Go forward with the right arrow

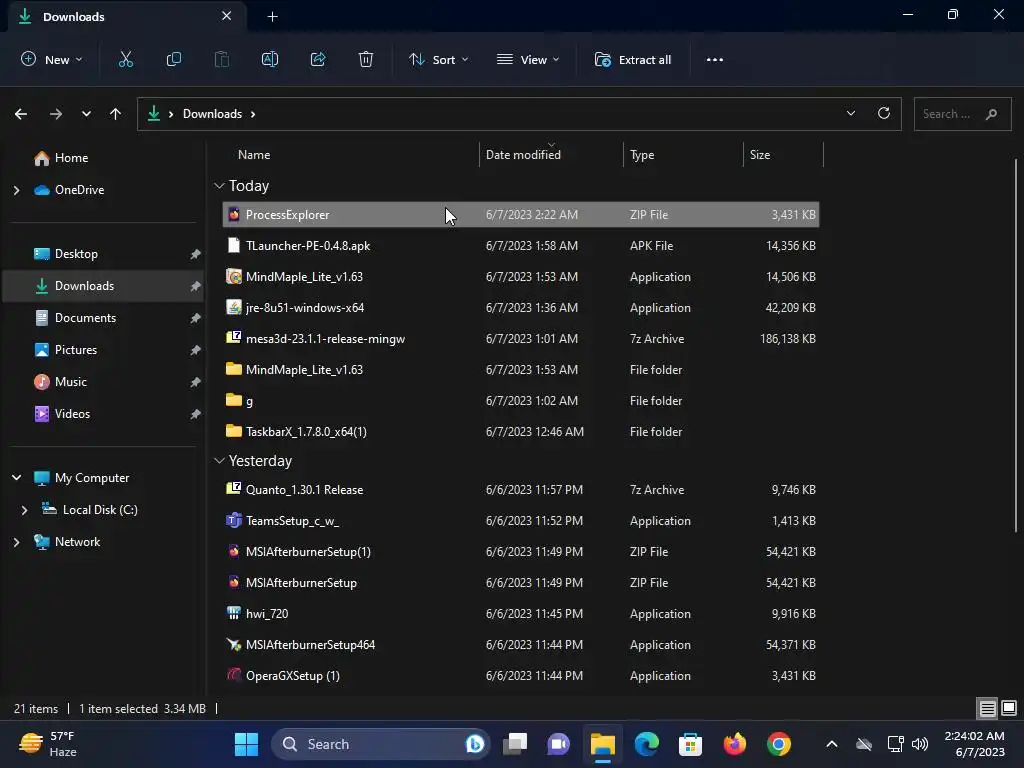pos(56,114)
